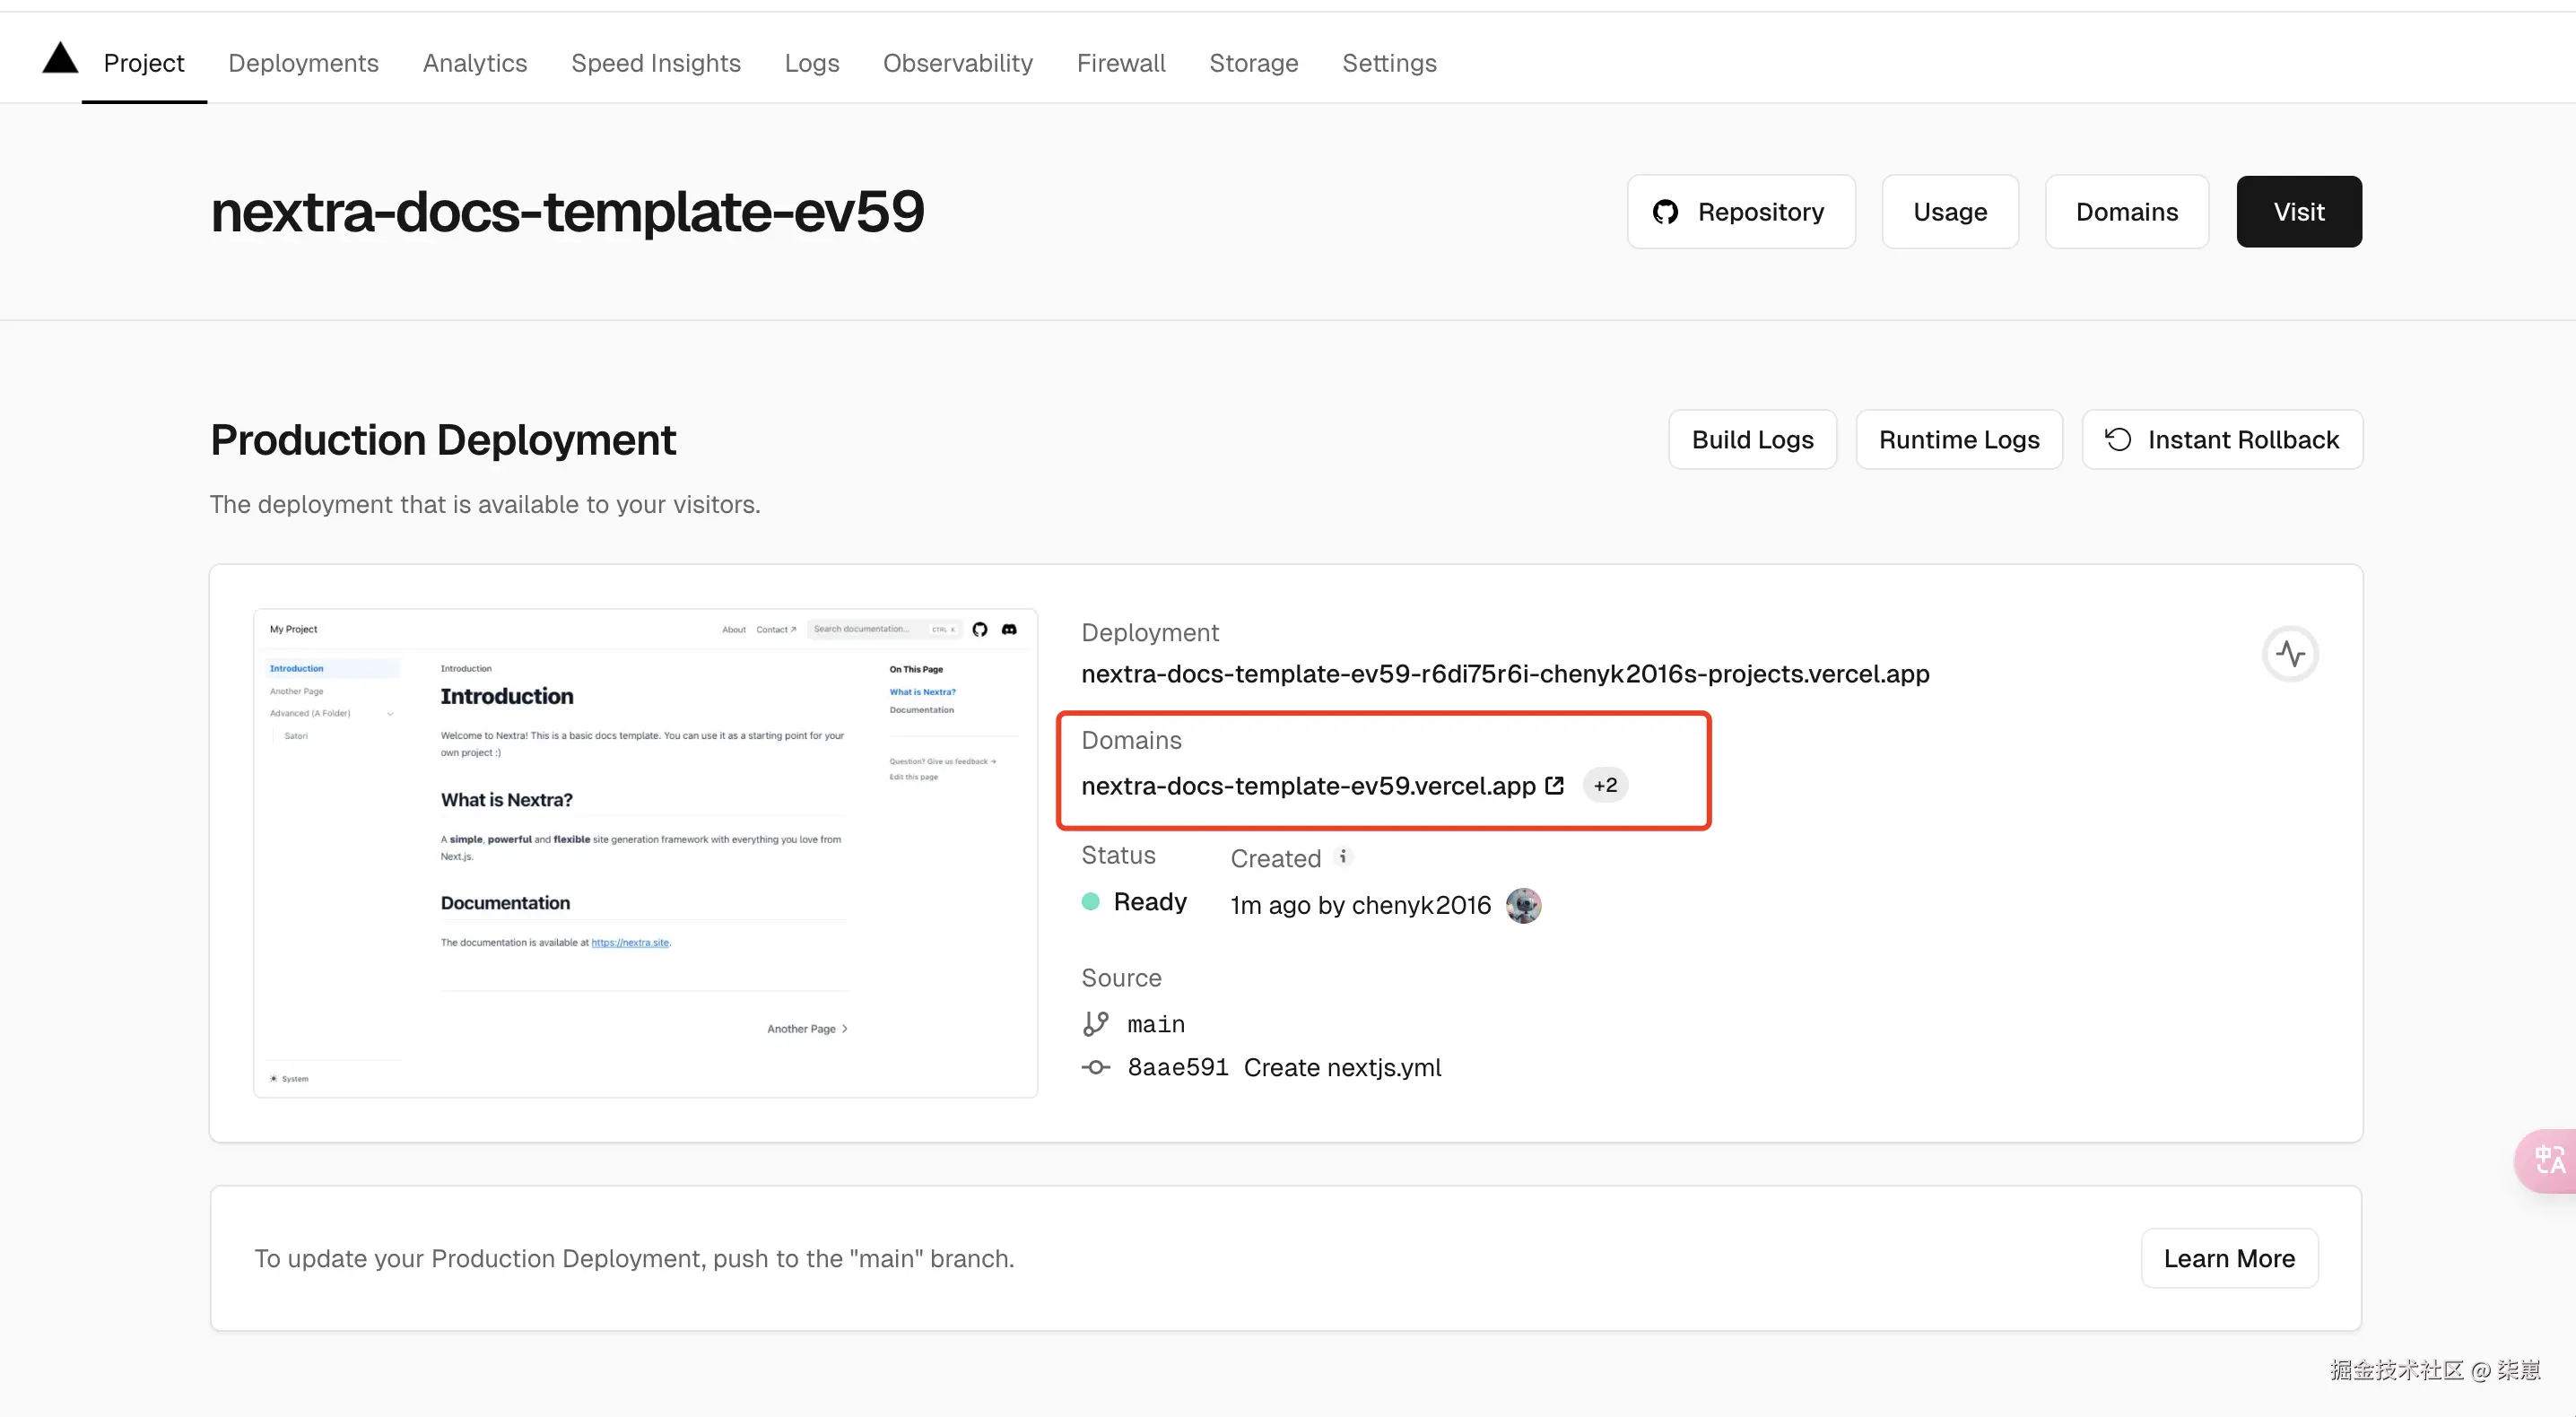Open nextra-docs-template-ev59.vercel.app domain link

[x=1307, y=786]
